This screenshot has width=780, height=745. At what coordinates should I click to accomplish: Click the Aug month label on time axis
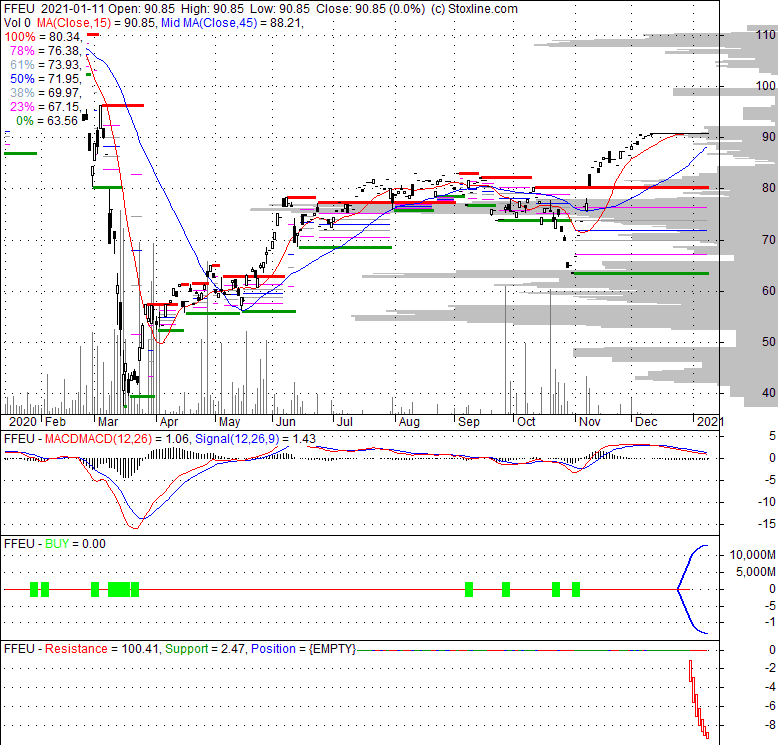[x=409, y=422]
